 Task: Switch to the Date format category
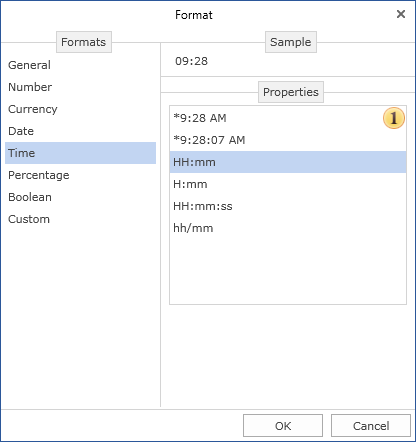click(x=80, y=131)
